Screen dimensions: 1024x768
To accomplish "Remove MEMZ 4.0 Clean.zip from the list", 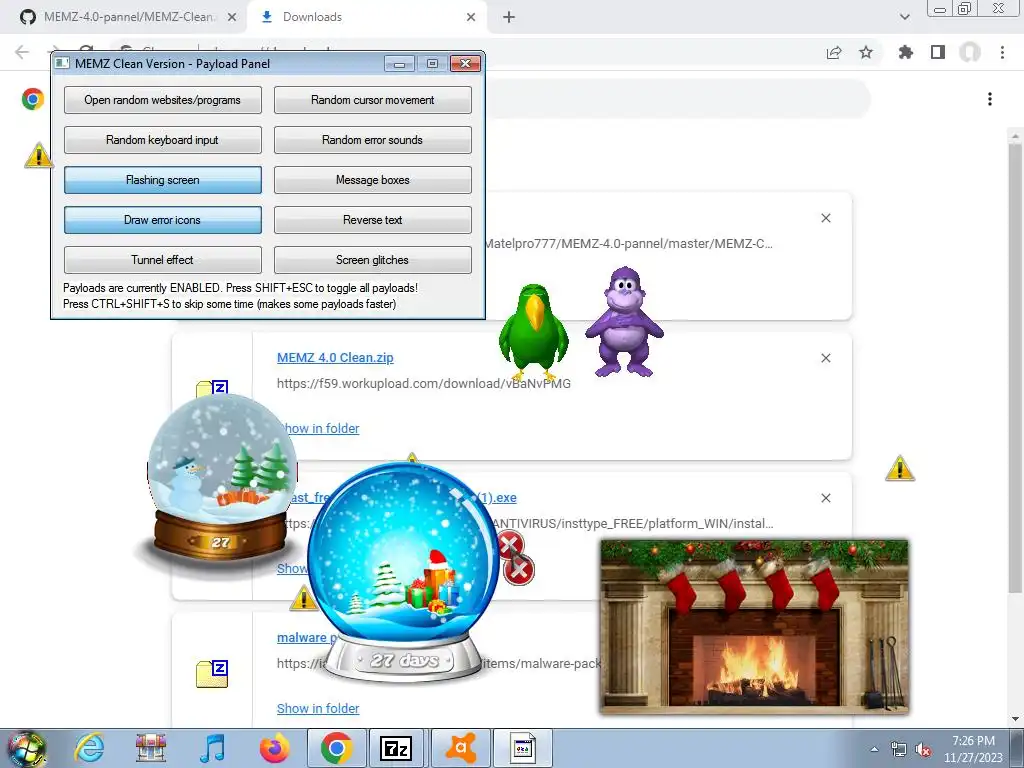I will [x=826, y=358].
